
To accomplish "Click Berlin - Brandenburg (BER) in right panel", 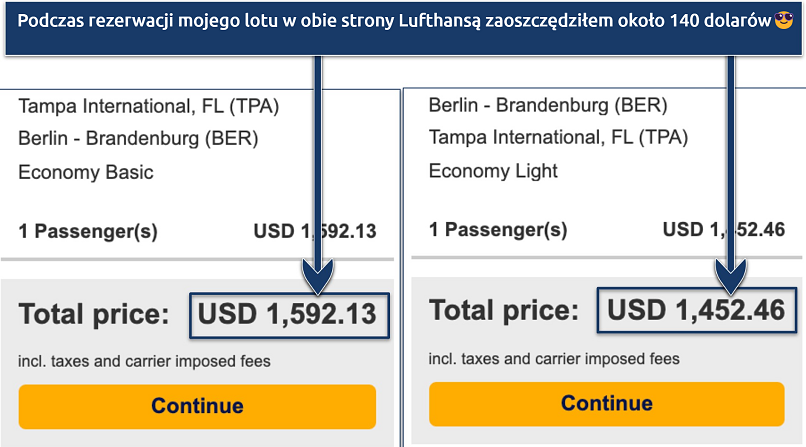I will [x=547, y=105].
